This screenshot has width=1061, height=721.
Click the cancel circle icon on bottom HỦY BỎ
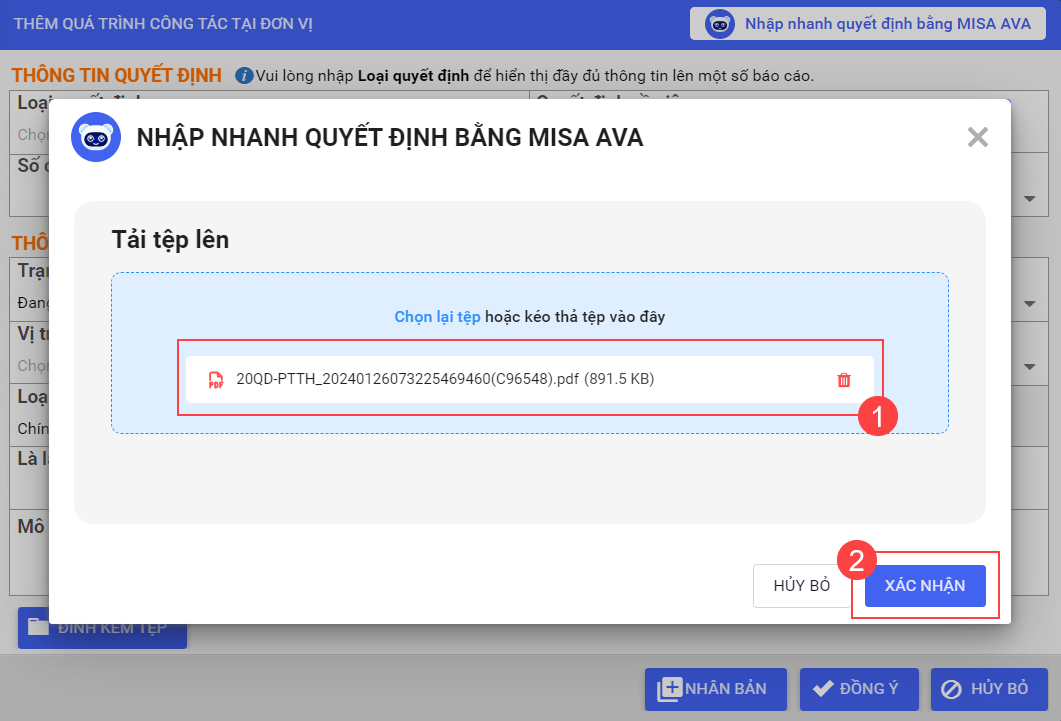[951, 690]
